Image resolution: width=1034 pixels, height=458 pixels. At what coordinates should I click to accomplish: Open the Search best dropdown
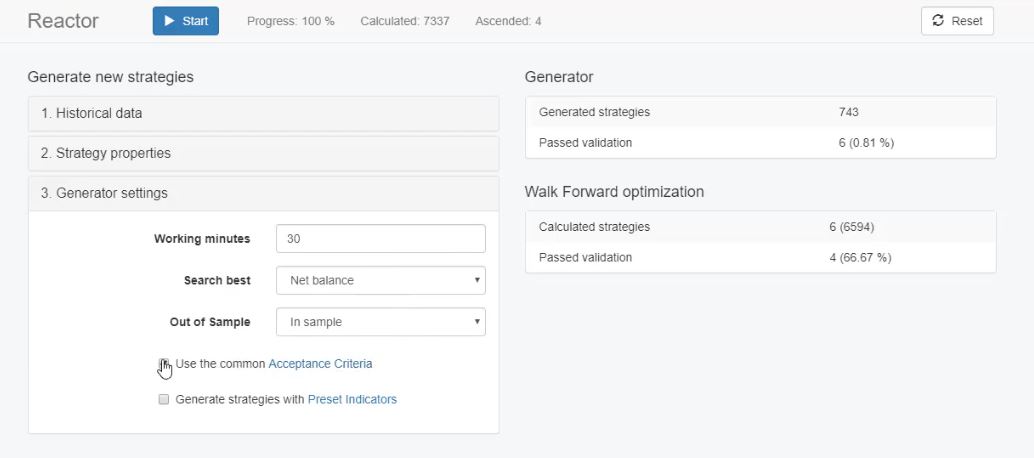tap(380, 281)
